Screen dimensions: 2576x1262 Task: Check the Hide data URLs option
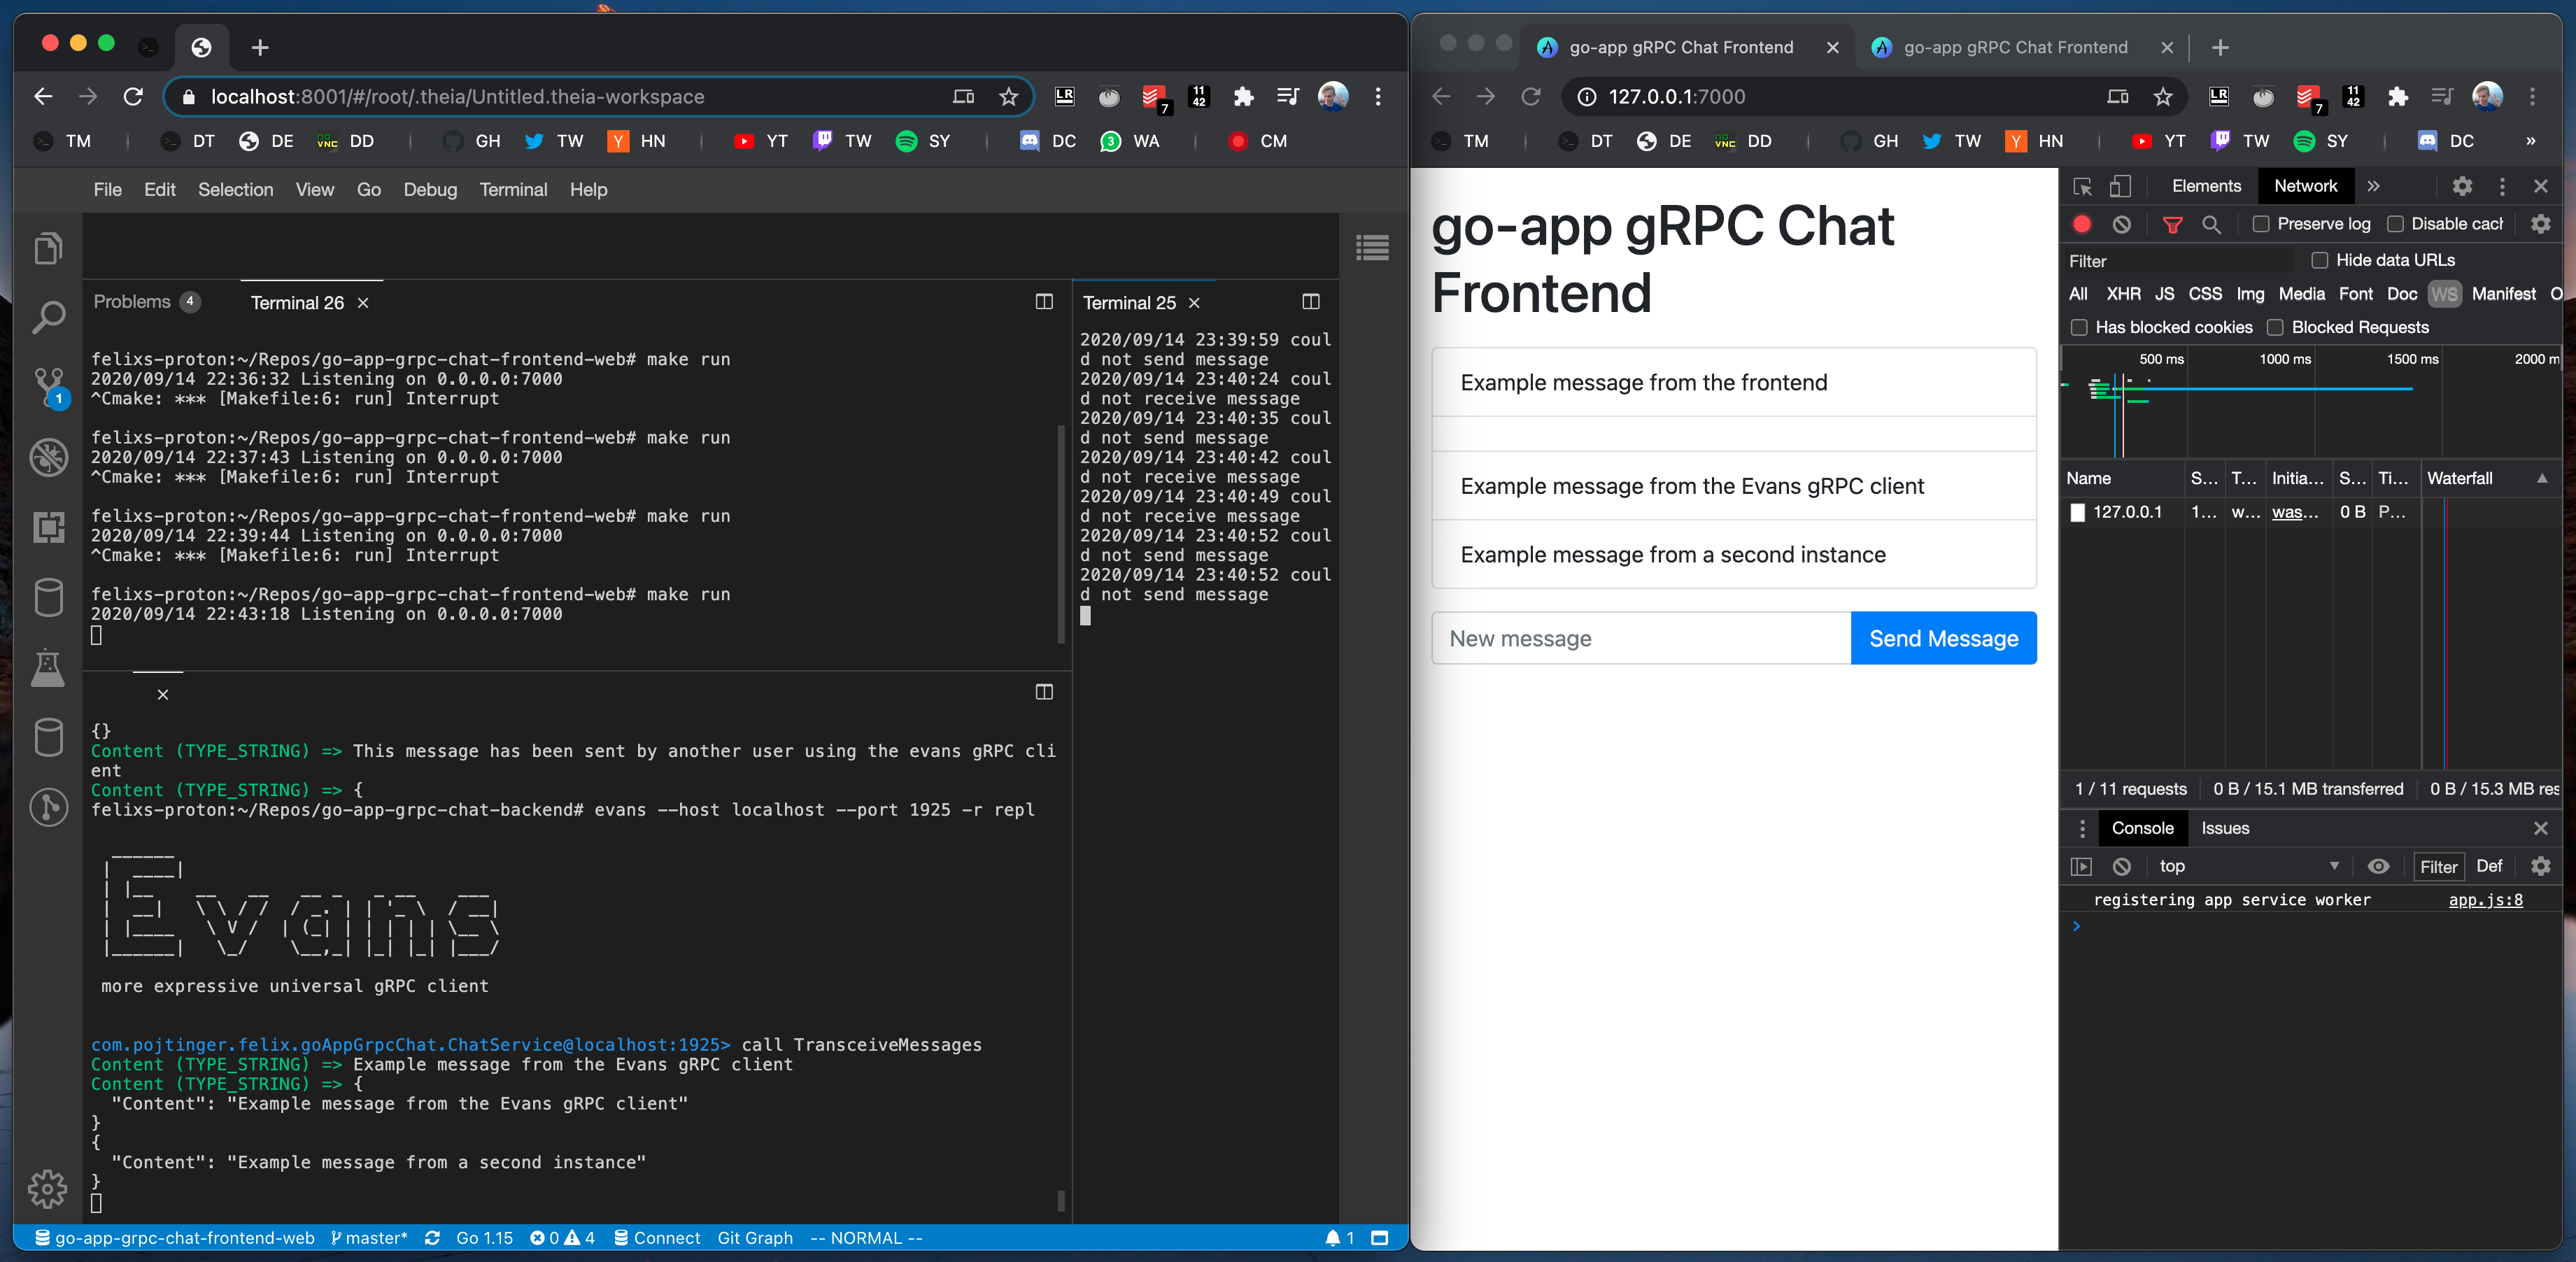[x=2319, y=260]
